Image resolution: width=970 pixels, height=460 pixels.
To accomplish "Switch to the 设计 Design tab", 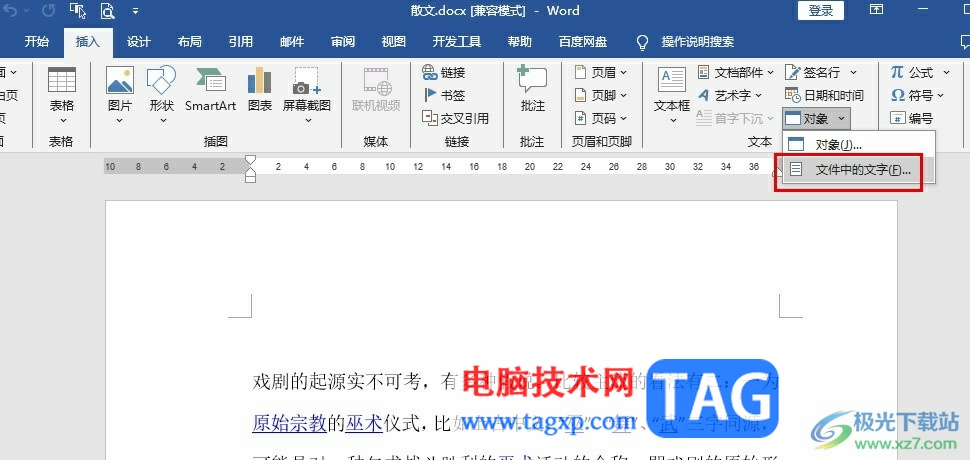I will click(139, 42).
